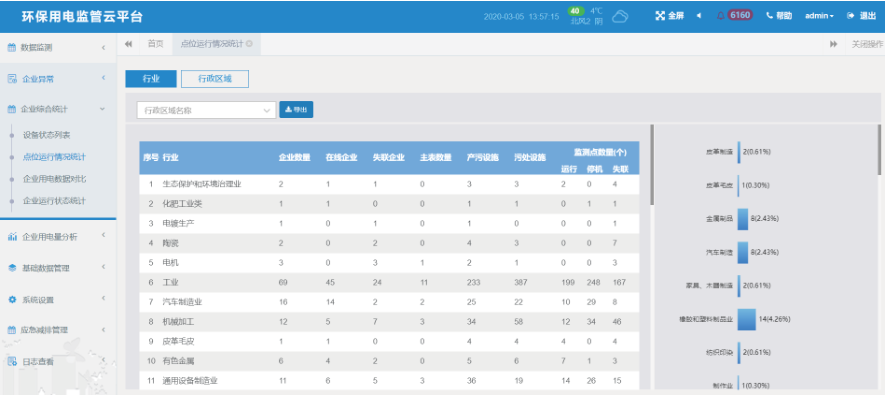Image resolution: width=885 pixels, height=396 pixels.
Task: Click the 帮助 phone help icon
Action: click(x=769, y=16)
